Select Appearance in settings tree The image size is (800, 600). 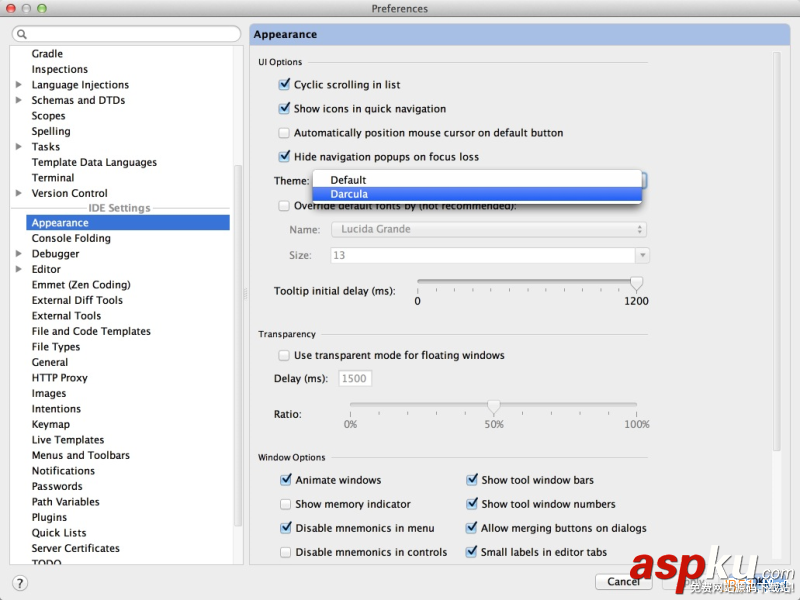[x=128, y=222]
